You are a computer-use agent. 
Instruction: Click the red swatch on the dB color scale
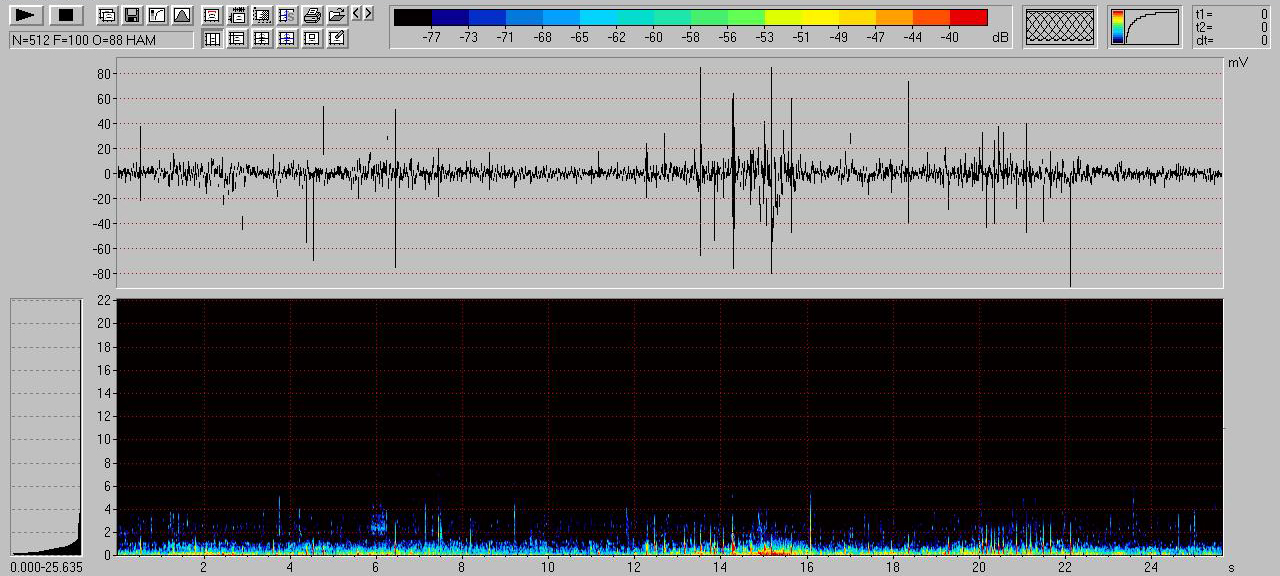(x=968, y=17)
